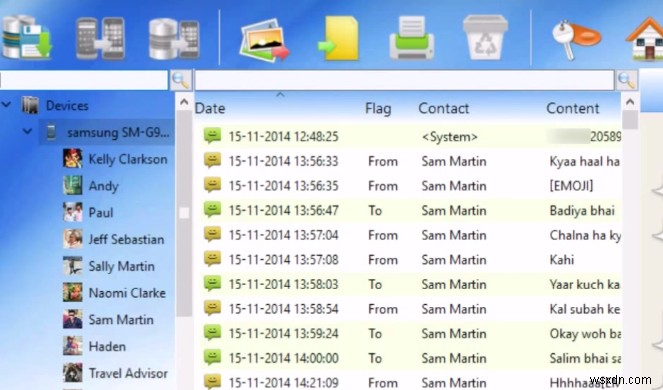Click contacts tree scroll up arrow

point(184,102)
